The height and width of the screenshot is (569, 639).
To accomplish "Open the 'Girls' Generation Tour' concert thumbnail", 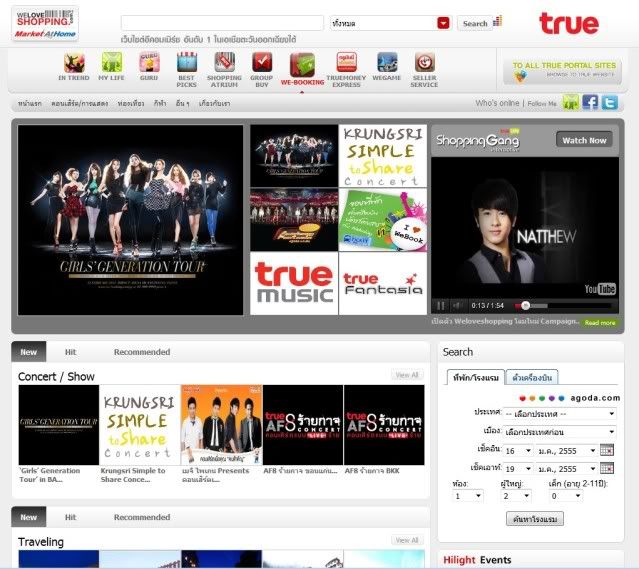I will pyautogui.click(x=59, y=425).
